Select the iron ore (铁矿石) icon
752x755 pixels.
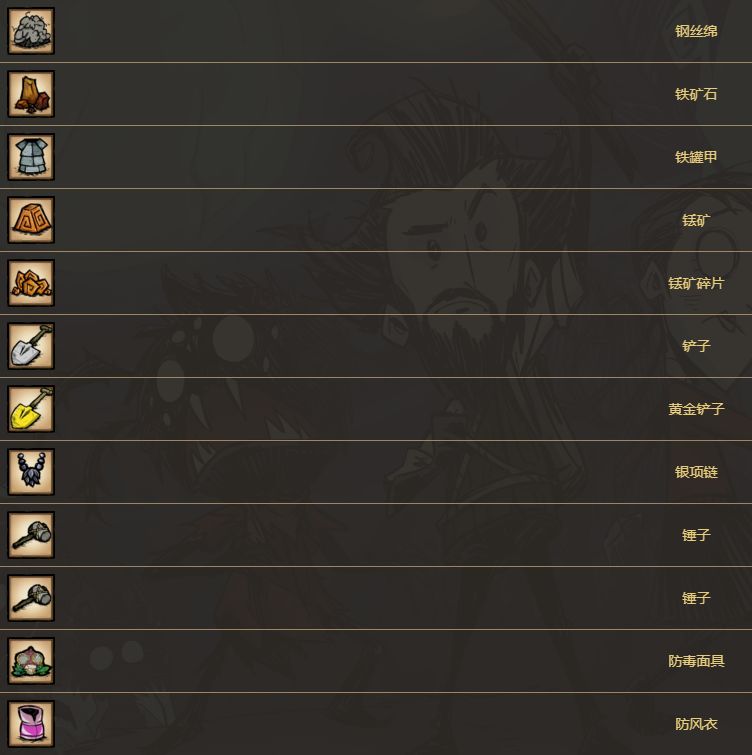click(x=31, y=94)
